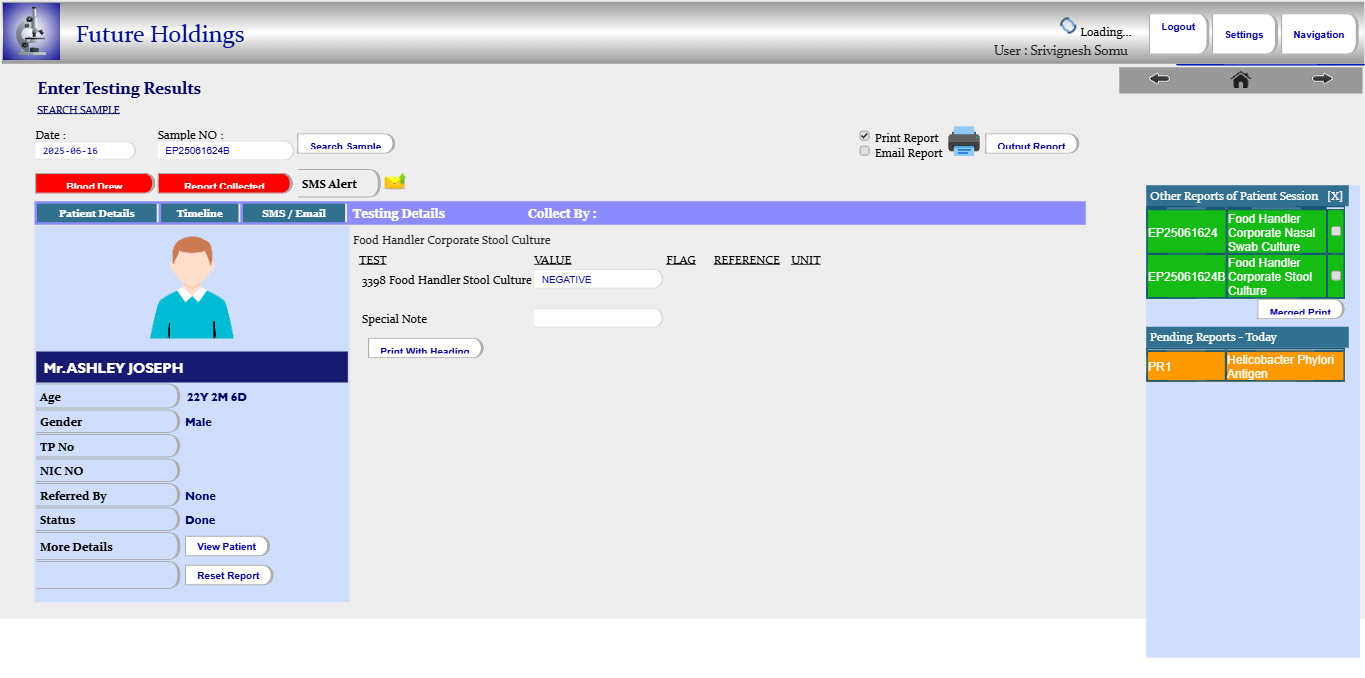Viewport: 1365px width, 678px height.
Task: Click the SEARCH SAMPLE link
Action: click(78, 110)
